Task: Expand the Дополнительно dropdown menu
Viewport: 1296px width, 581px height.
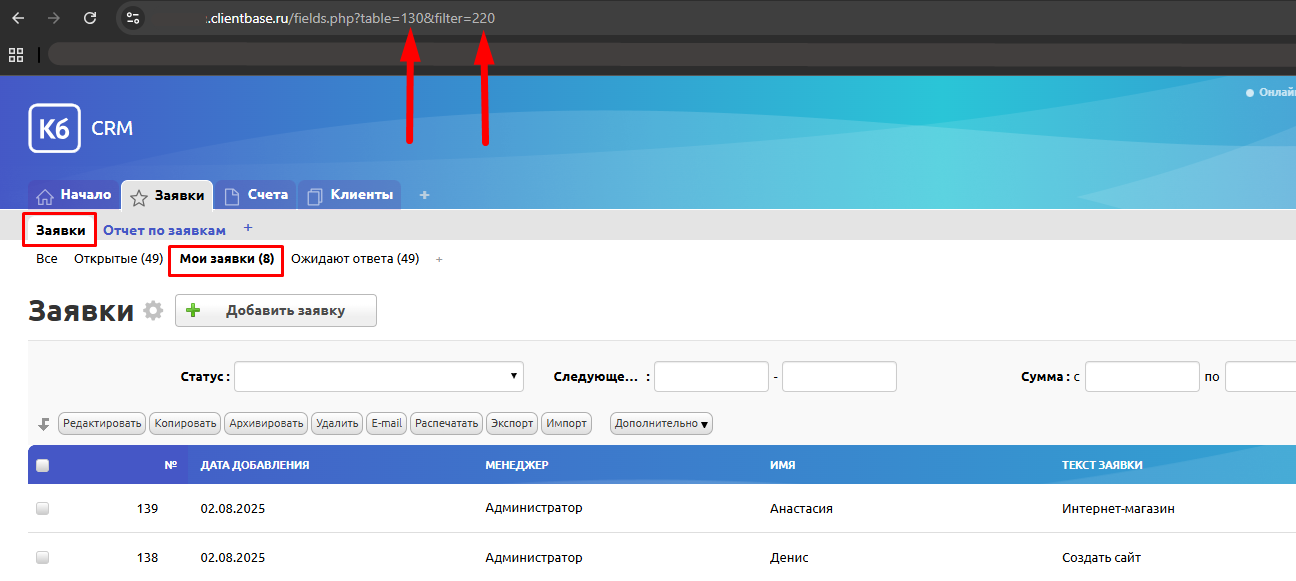Action: [x=661, y=424]
